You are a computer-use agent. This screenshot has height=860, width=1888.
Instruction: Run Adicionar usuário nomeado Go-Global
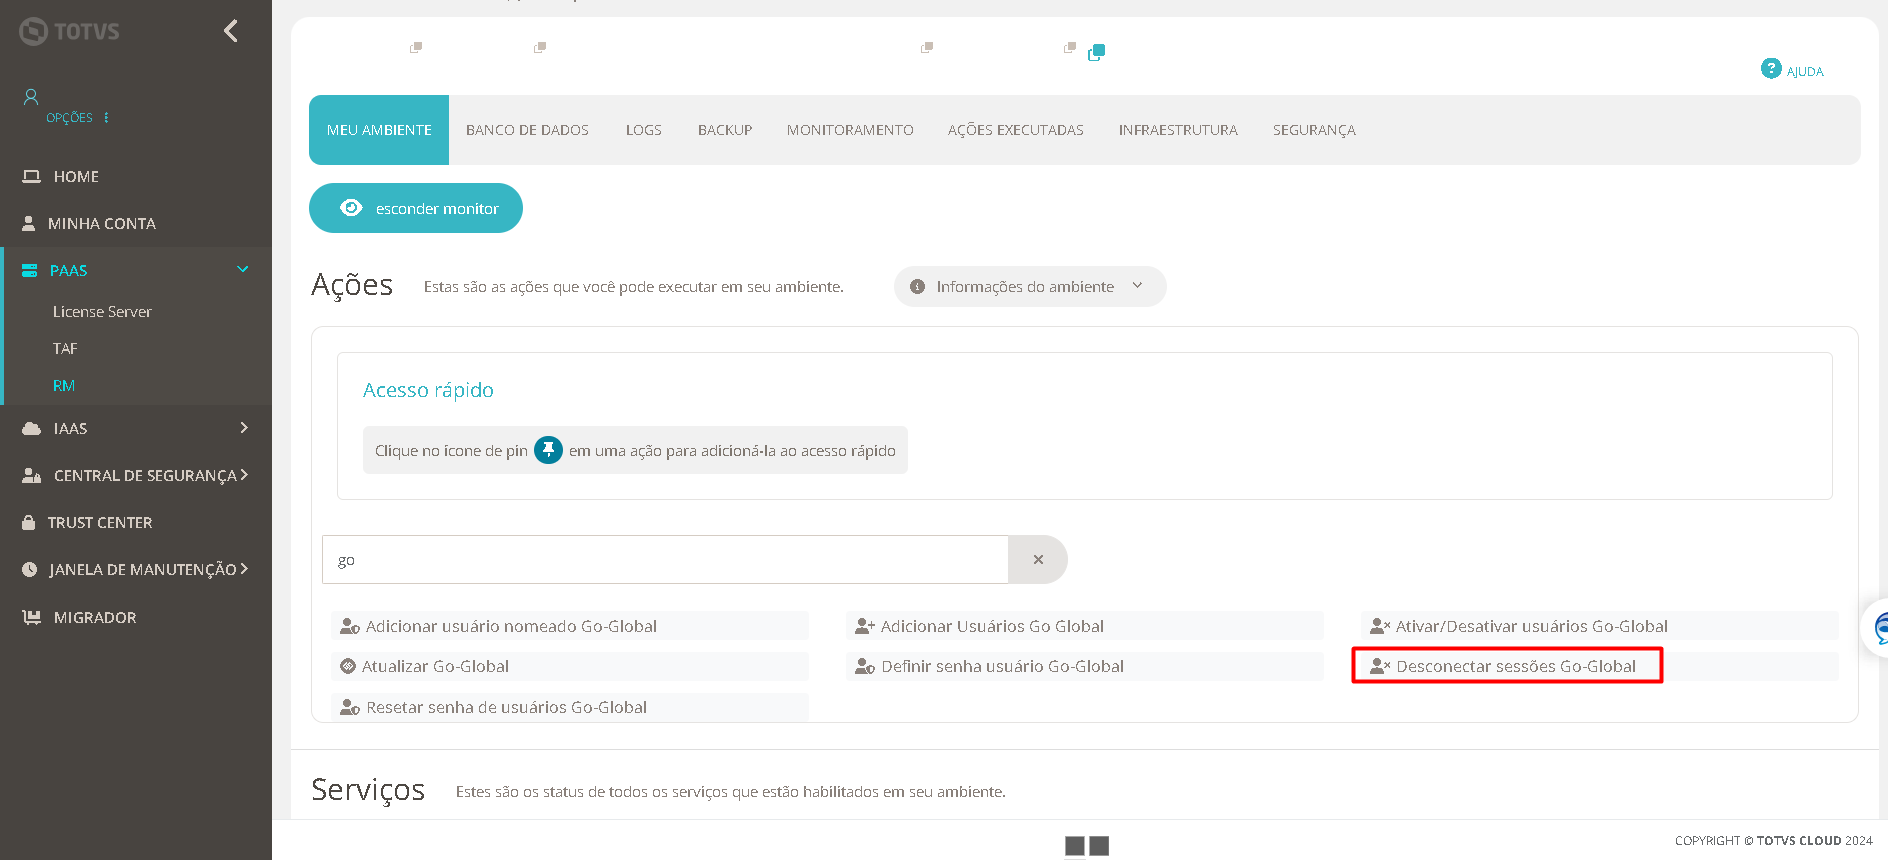click(x=570, y=626)
